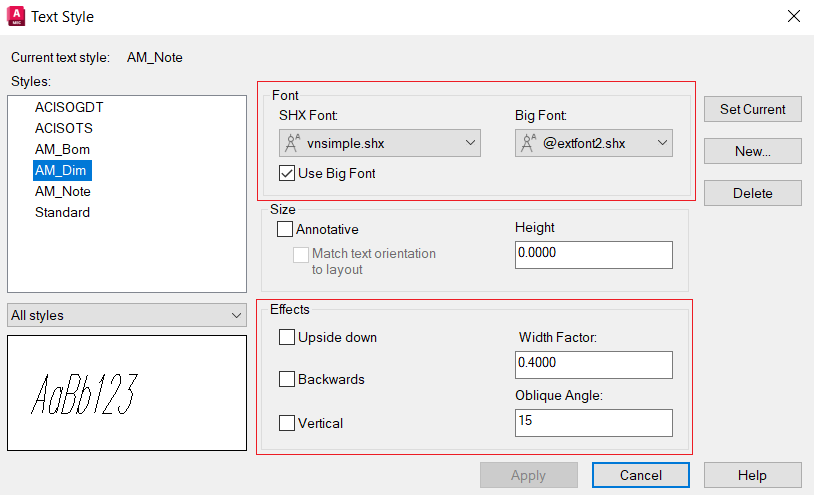Click the Width Factor input field
The width and height of the screenshot is (814, 495).
pyautogui.click(x=594, y=365)
